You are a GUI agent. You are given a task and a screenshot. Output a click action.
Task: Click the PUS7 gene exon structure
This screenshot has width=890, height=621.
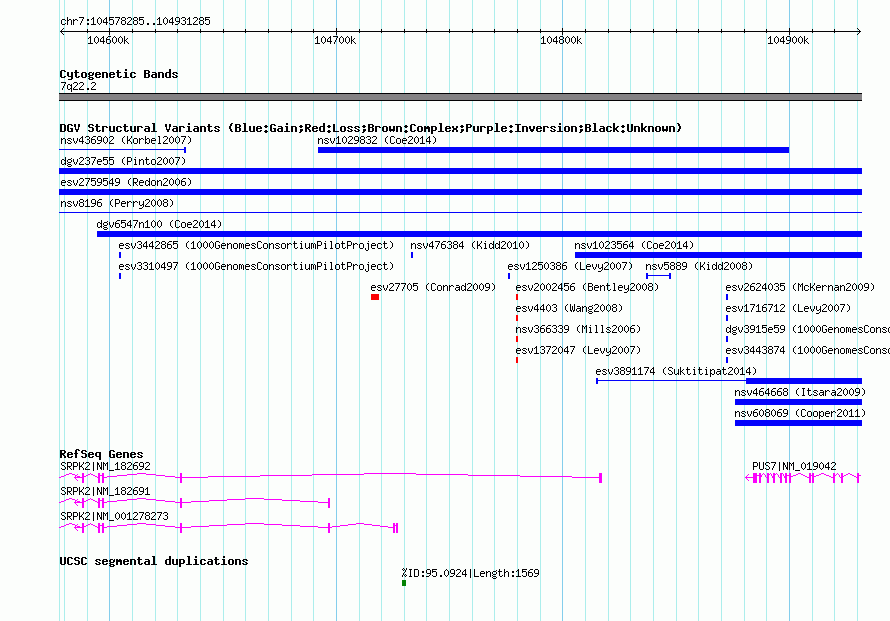point(803,478)
